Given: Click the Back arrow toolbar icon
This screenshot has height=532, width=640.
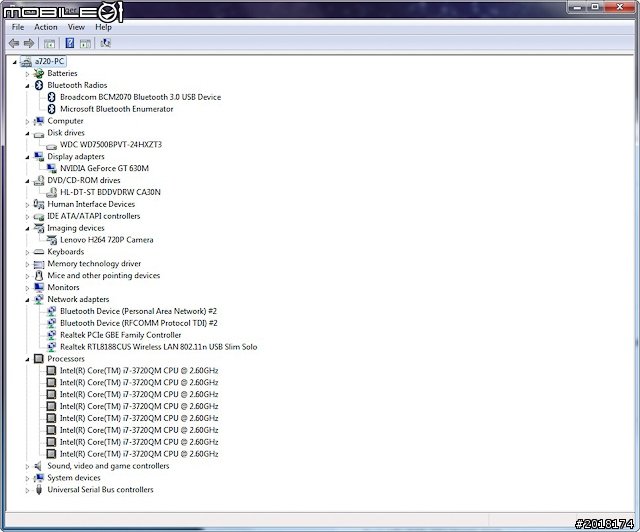Looking at the screenshot, I should point(14,43).
